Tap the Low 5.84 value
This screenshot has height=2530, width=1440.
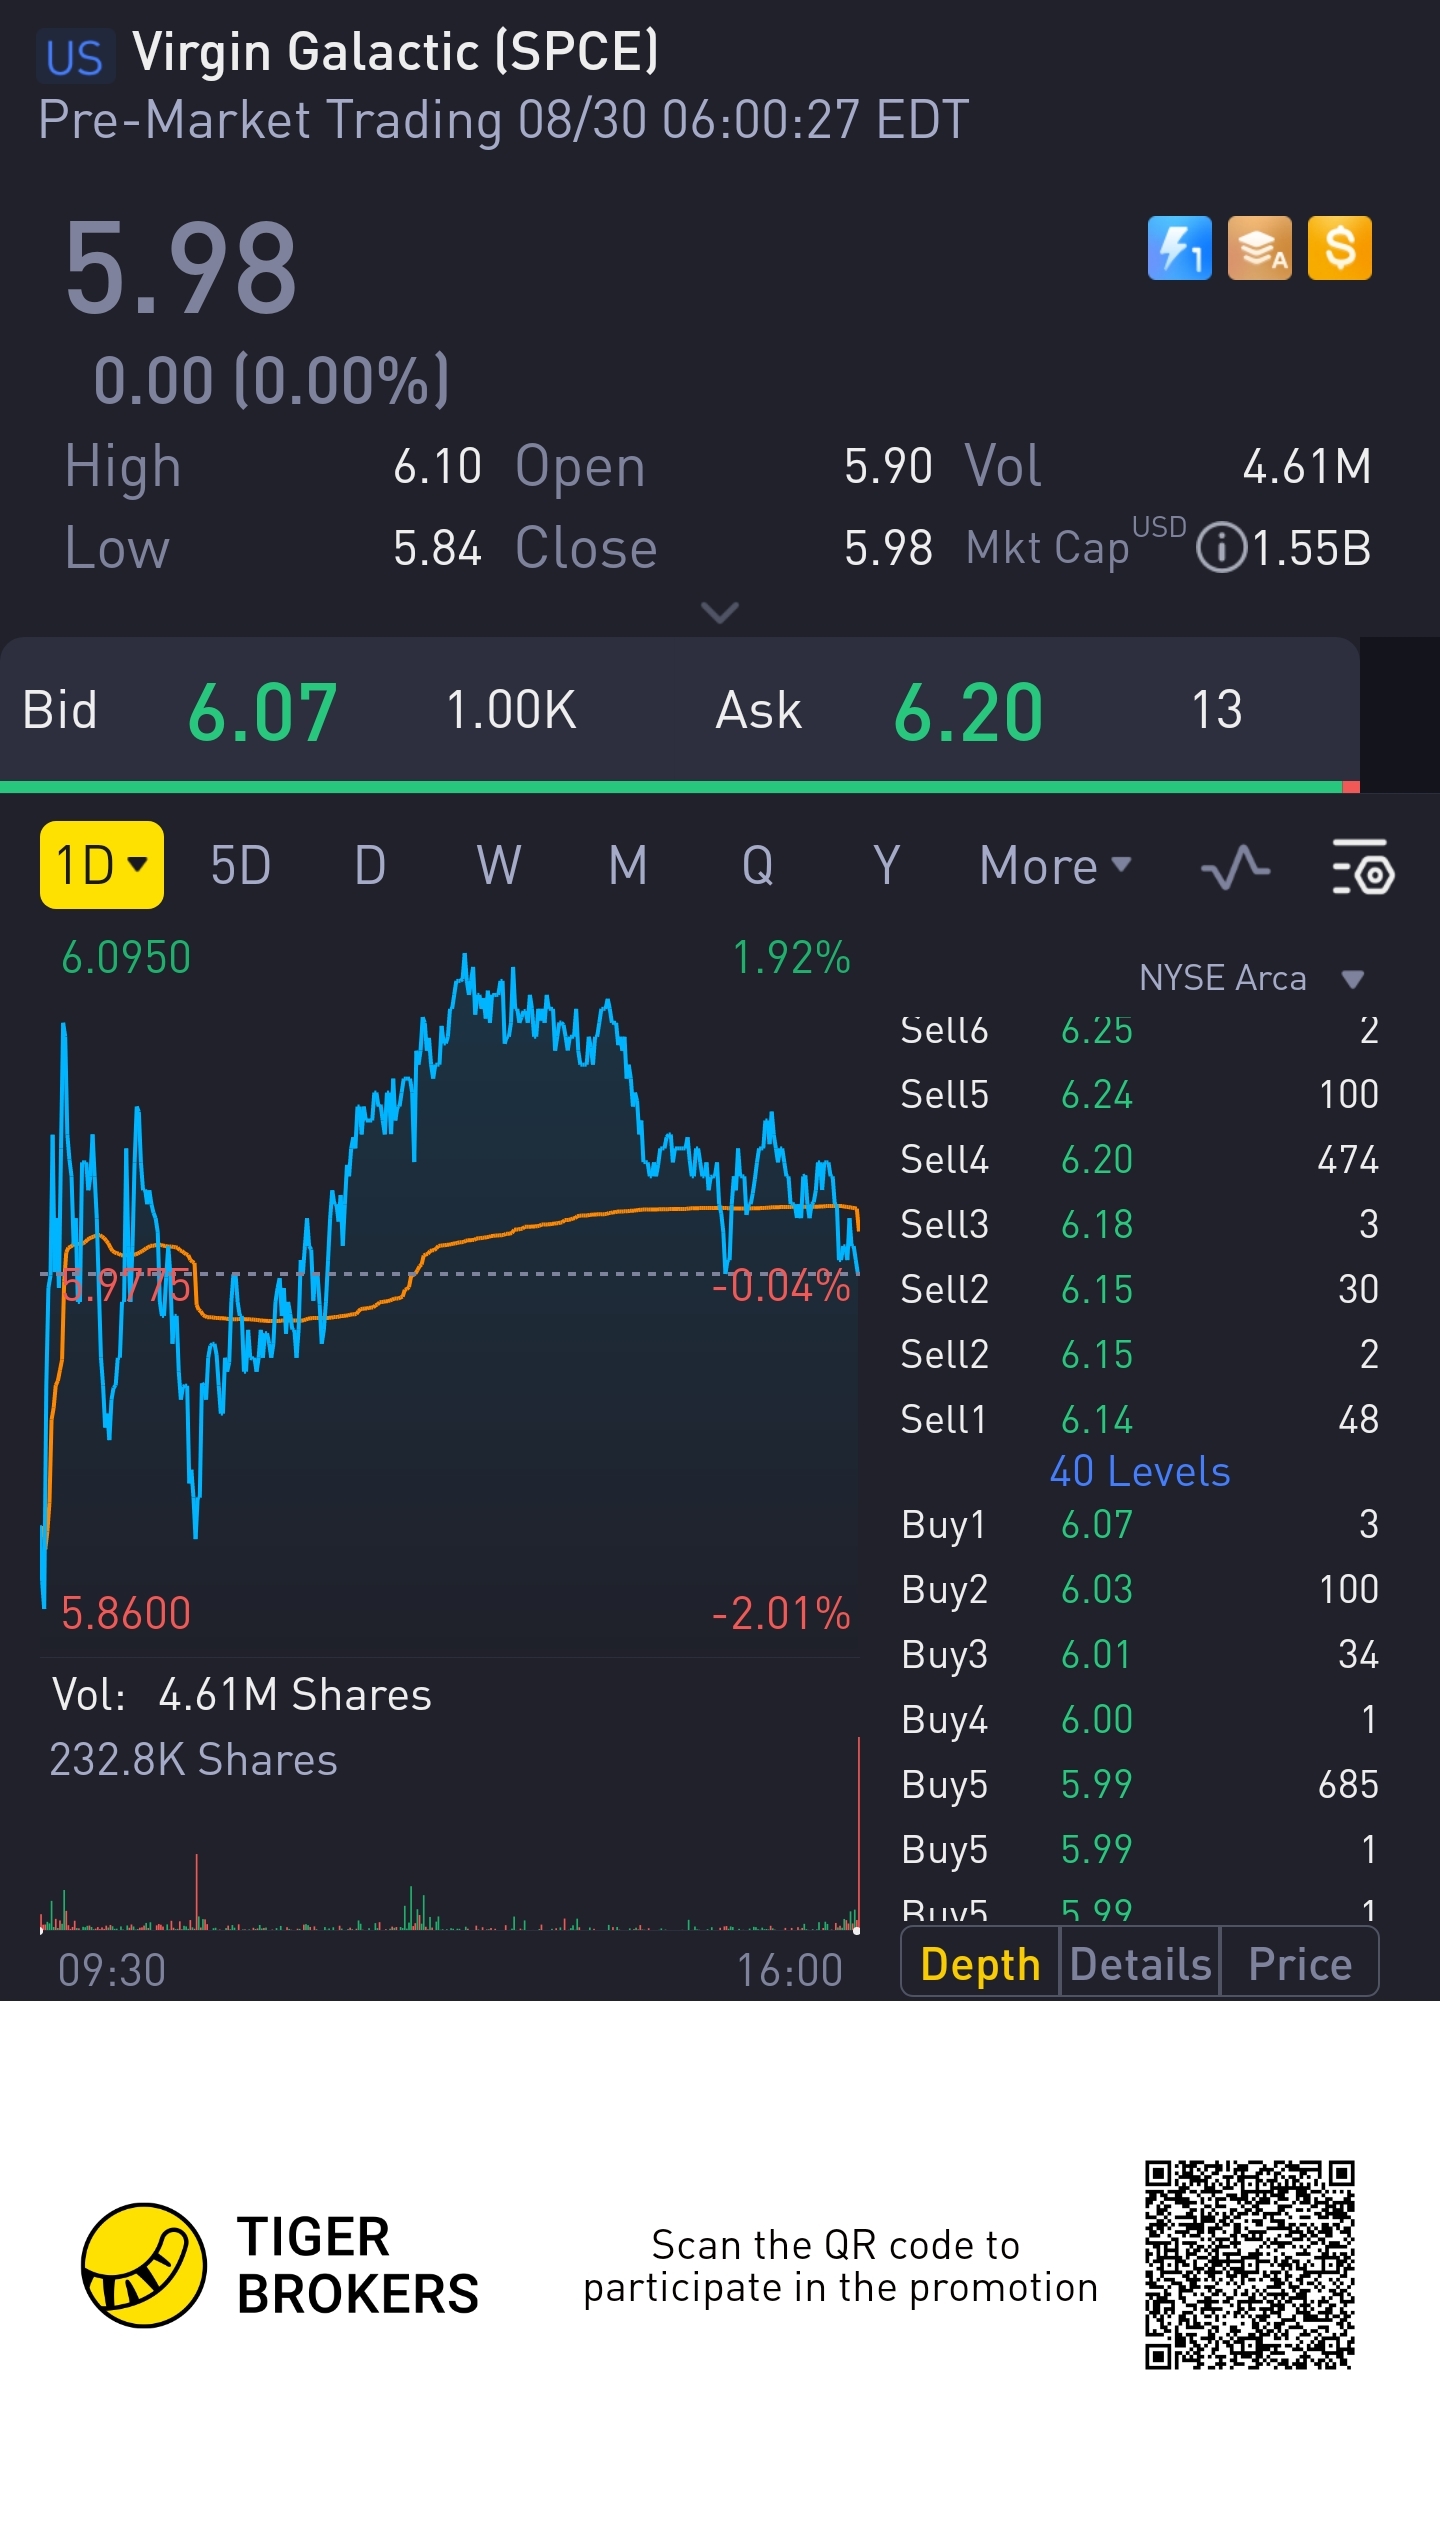(x=437, y=549)
